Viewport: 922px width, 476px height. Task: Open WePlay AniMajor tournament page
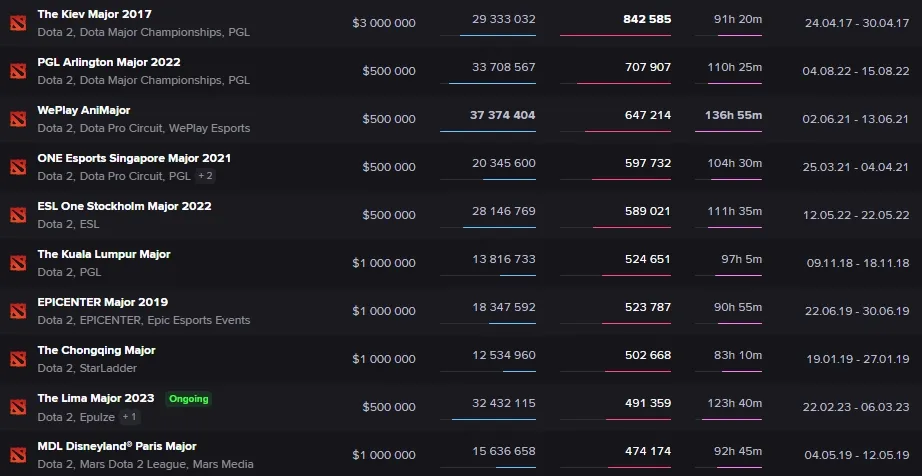84,110
